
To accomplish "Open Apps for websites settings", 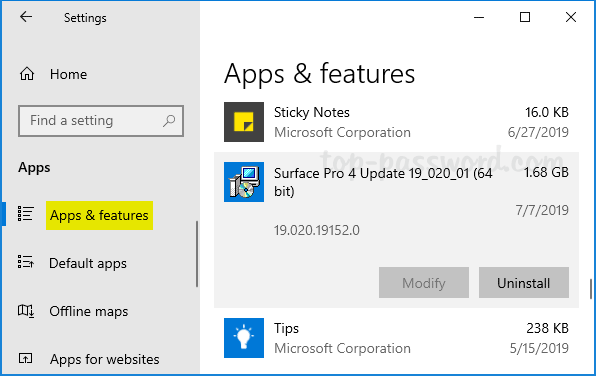I will (x=105, y=359).
